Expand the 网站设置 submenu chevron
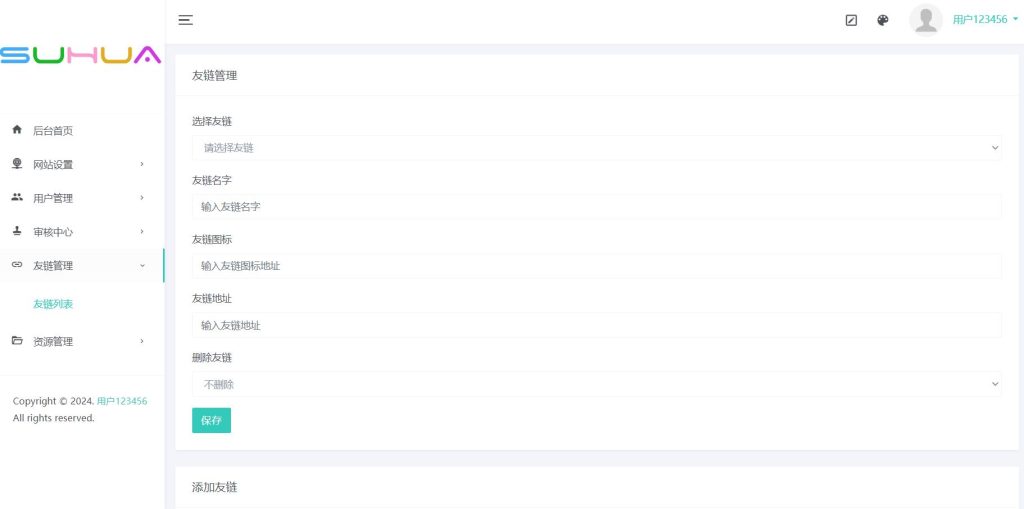 tap(142, 164)
